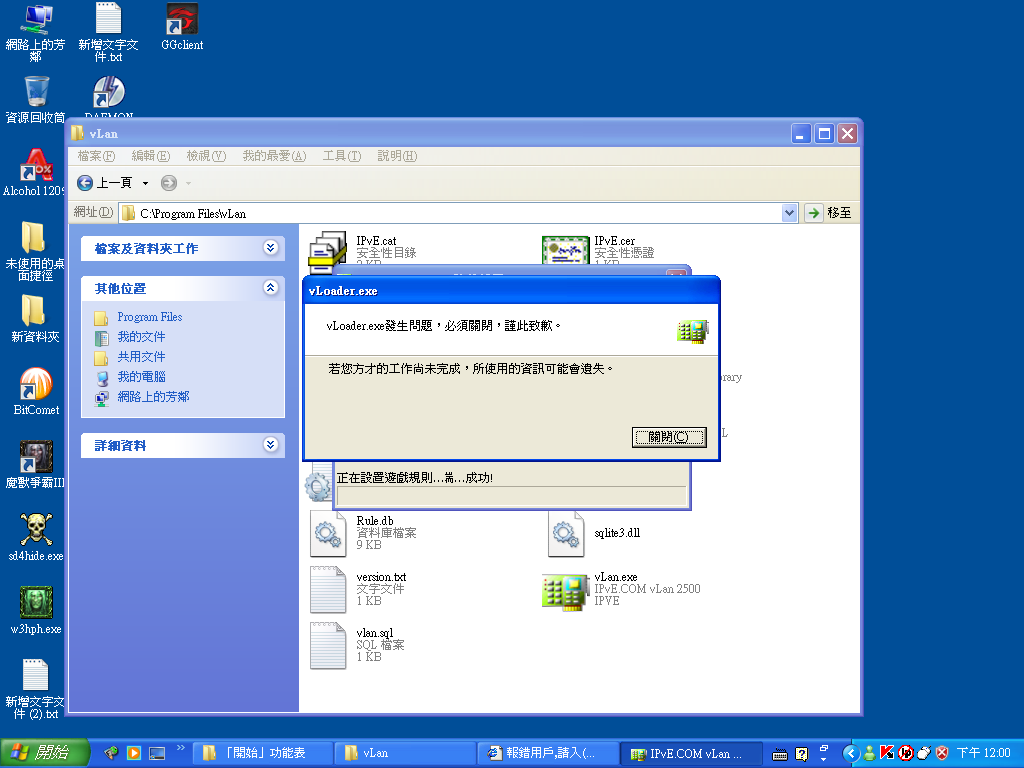This screenshot has width=1024, height=768.
Task: Click the red shield tray icon
Action: pos(941,753)
